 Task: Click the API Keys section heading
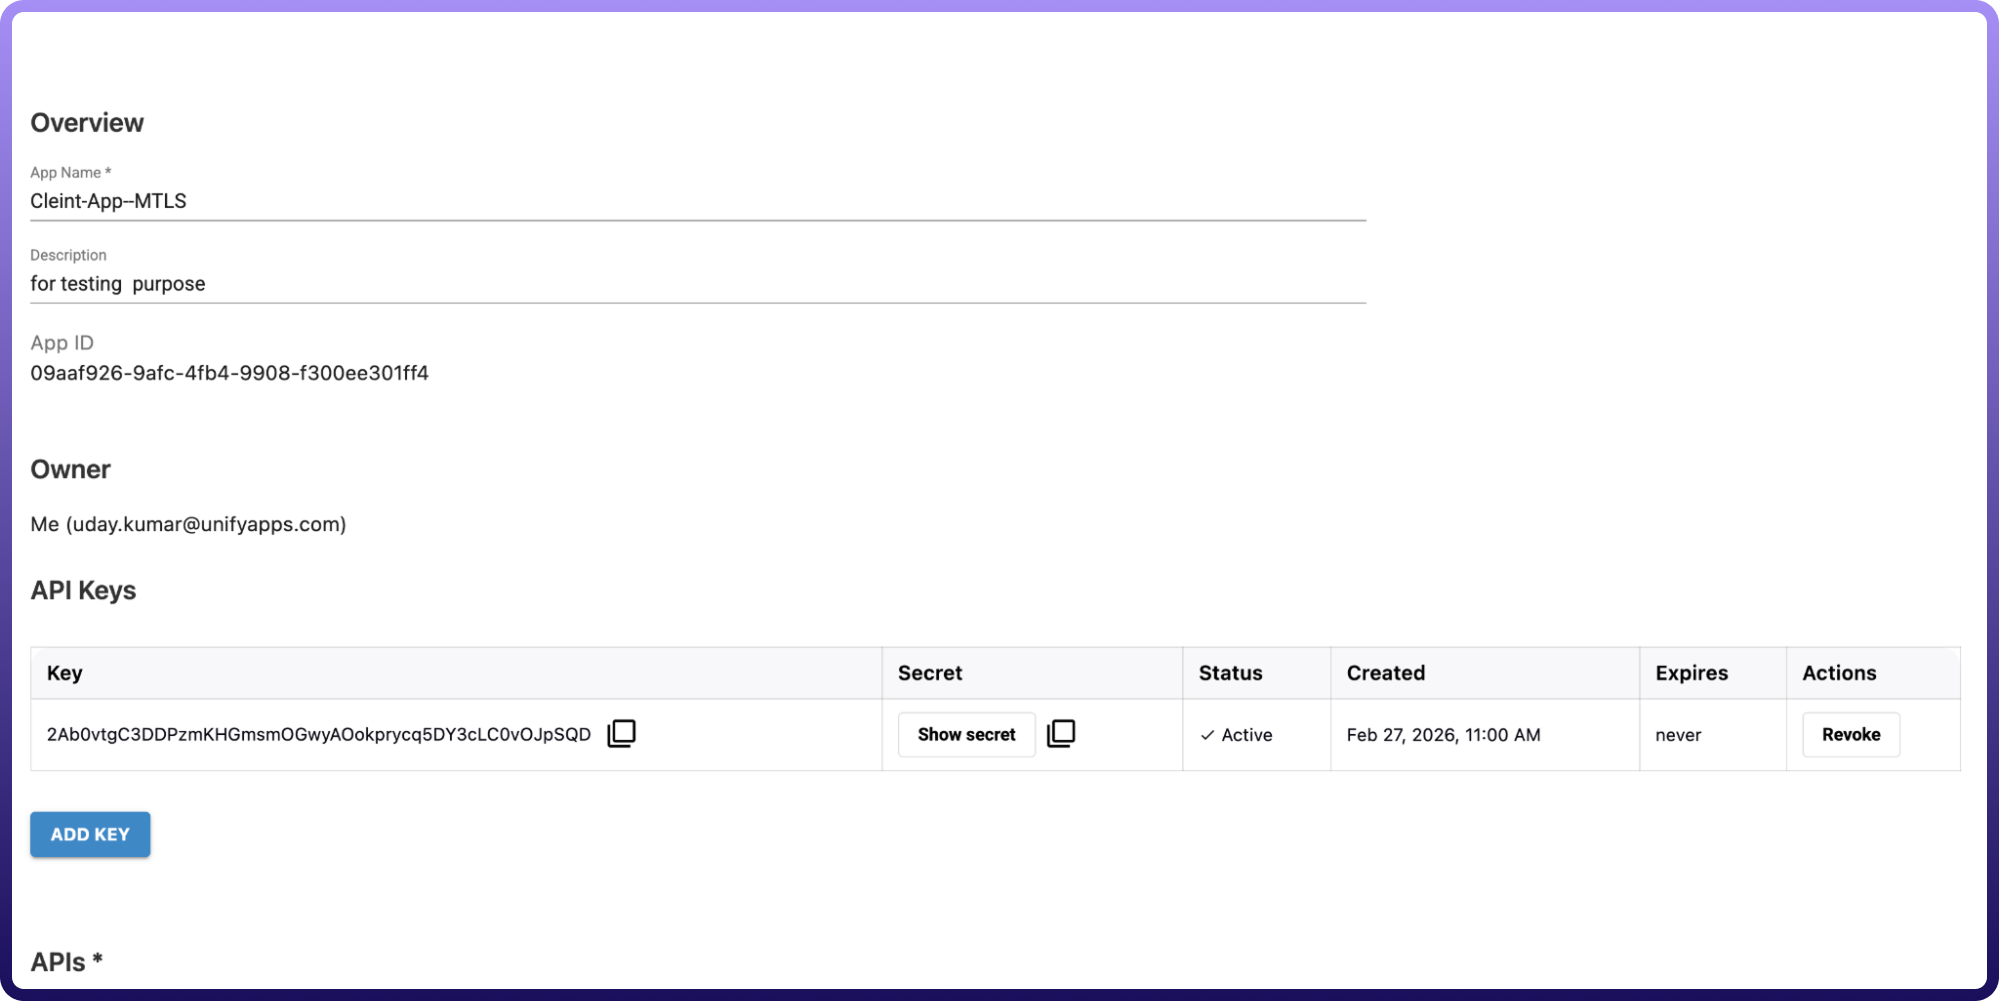83,590
